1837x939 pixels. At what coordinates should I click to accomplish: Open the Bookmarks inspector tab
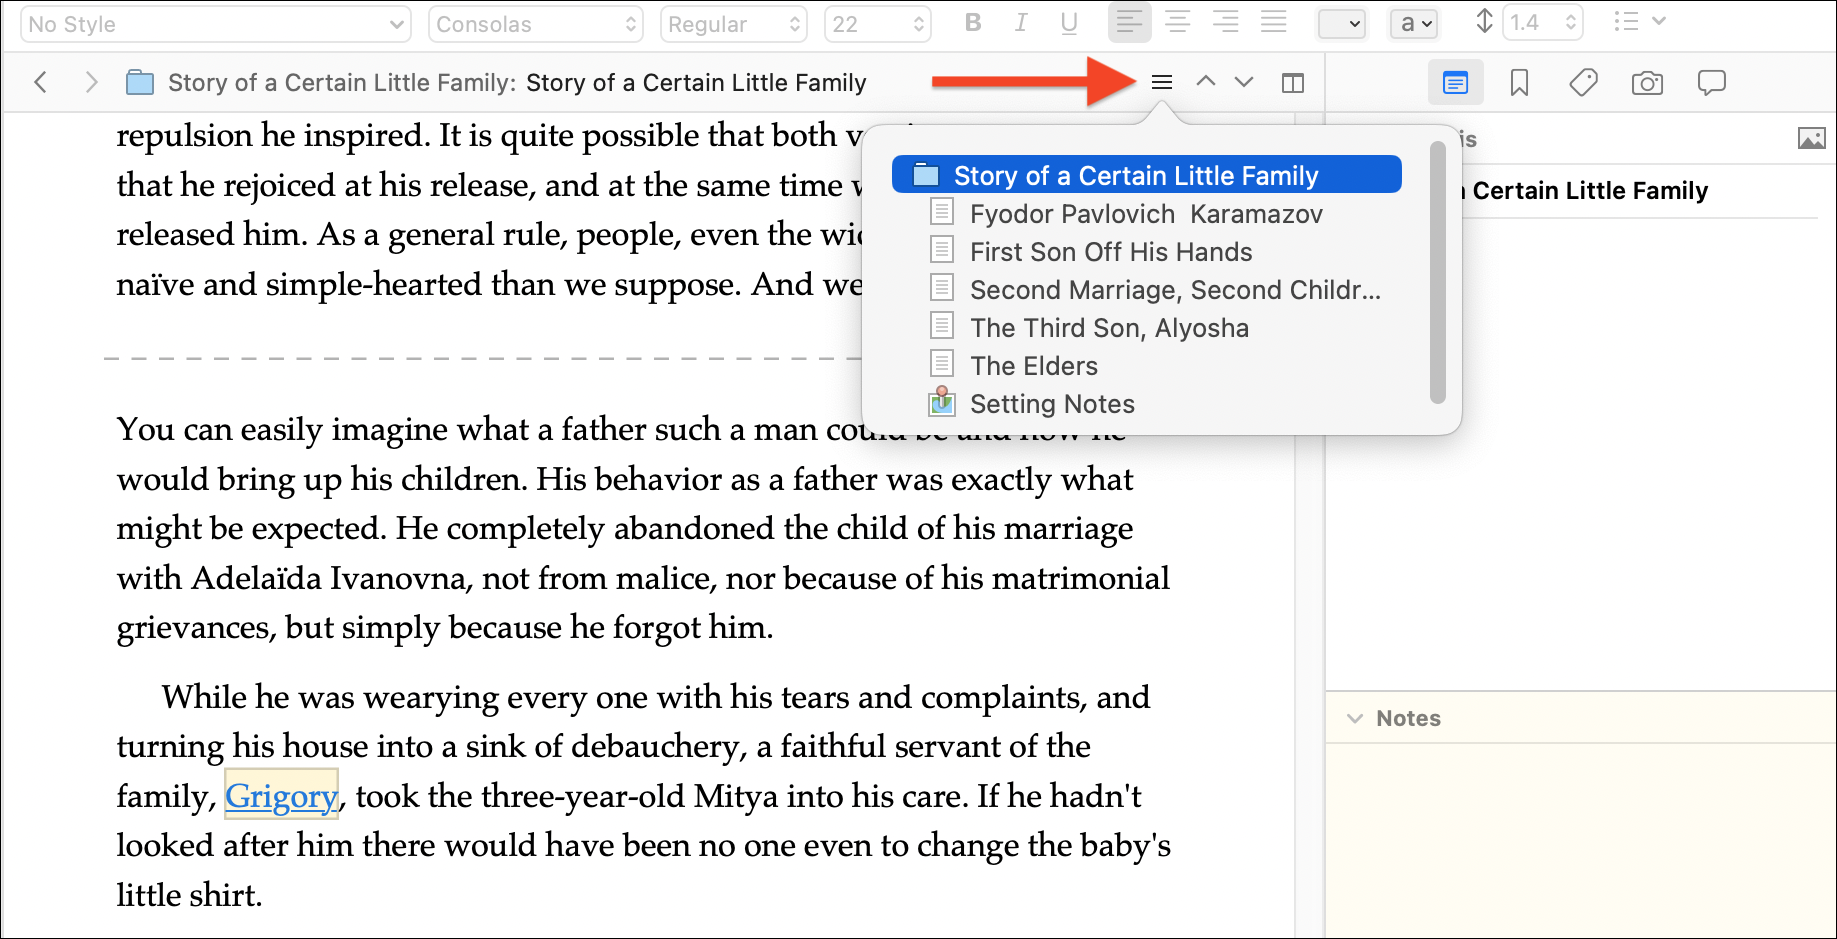(1519, 83)
